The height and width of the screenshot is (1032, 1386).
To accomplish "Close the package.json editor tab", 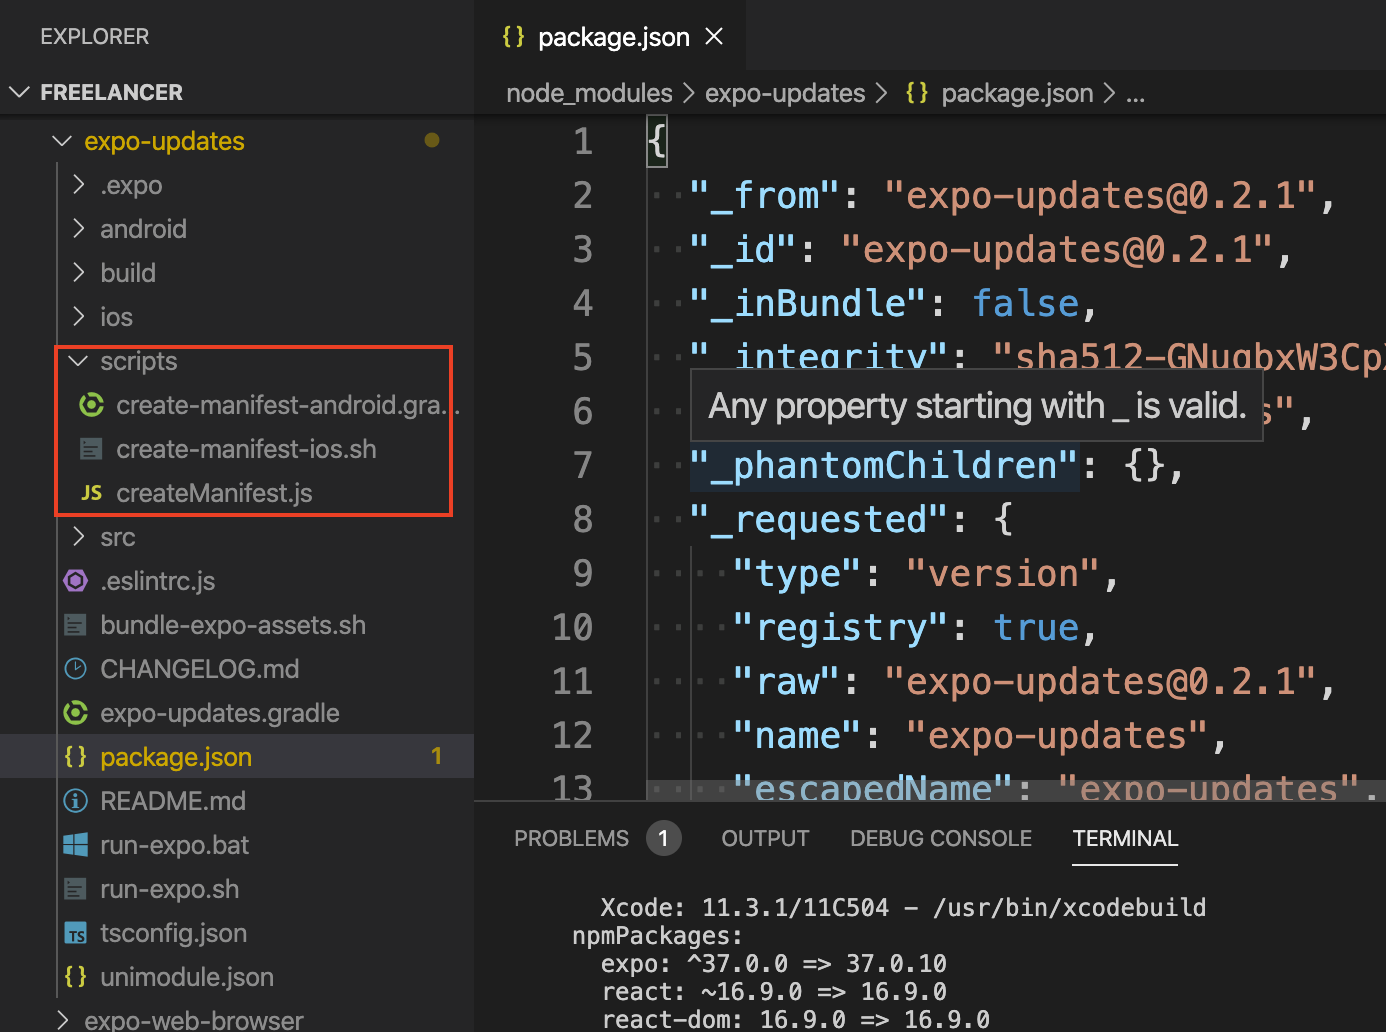I will [x=714, y=37].
